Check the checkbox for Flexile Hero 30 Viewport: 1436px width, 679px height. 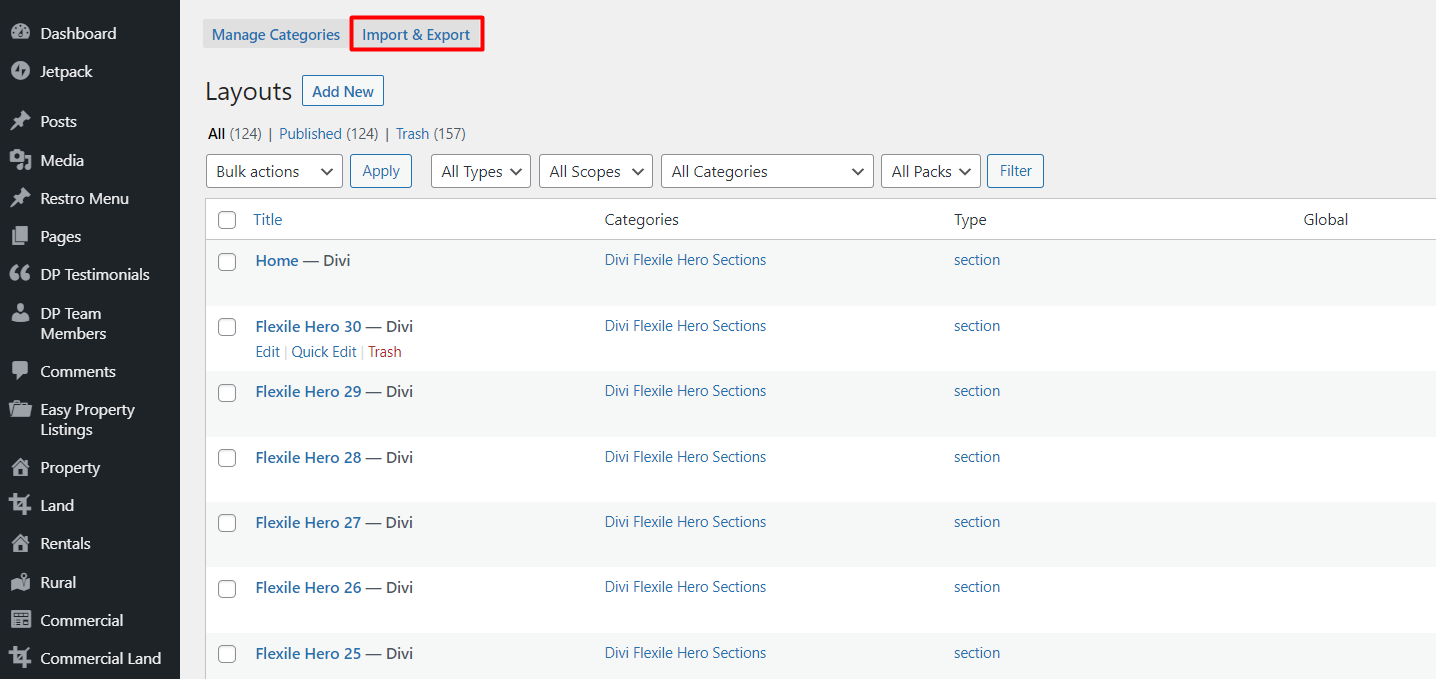click(x=227, y=327)
